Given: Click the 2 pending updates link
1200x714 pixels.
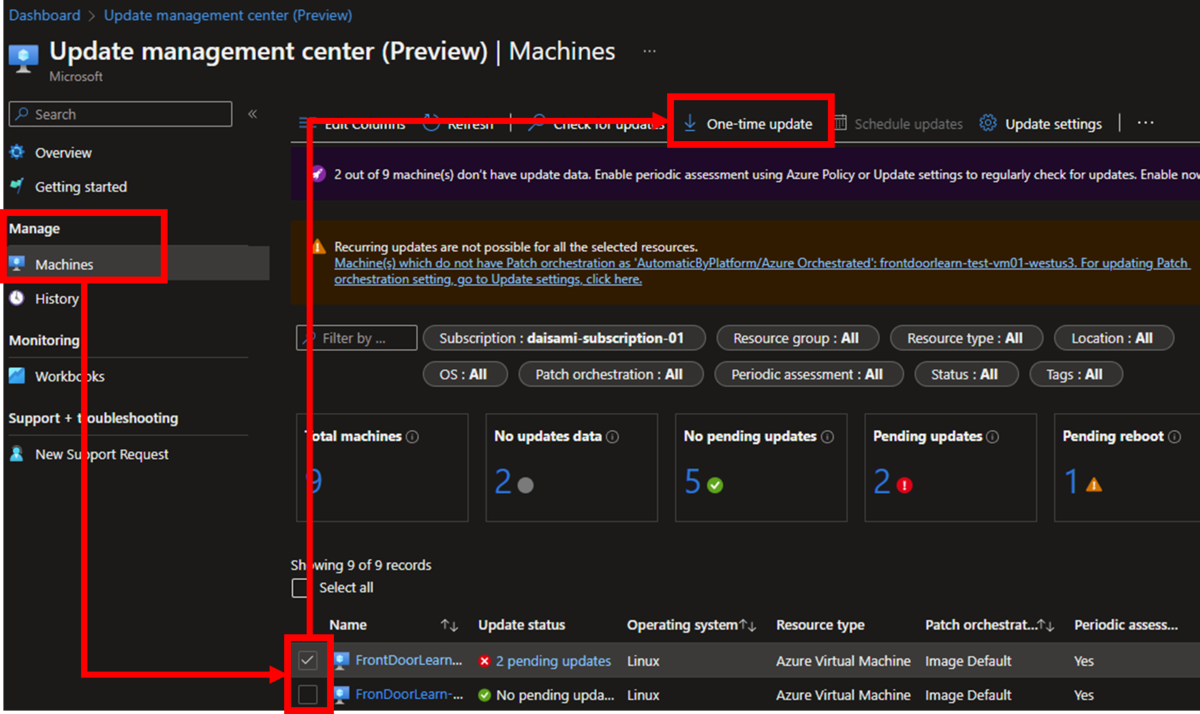Looking at the screenshot, I should click(553, 661).
